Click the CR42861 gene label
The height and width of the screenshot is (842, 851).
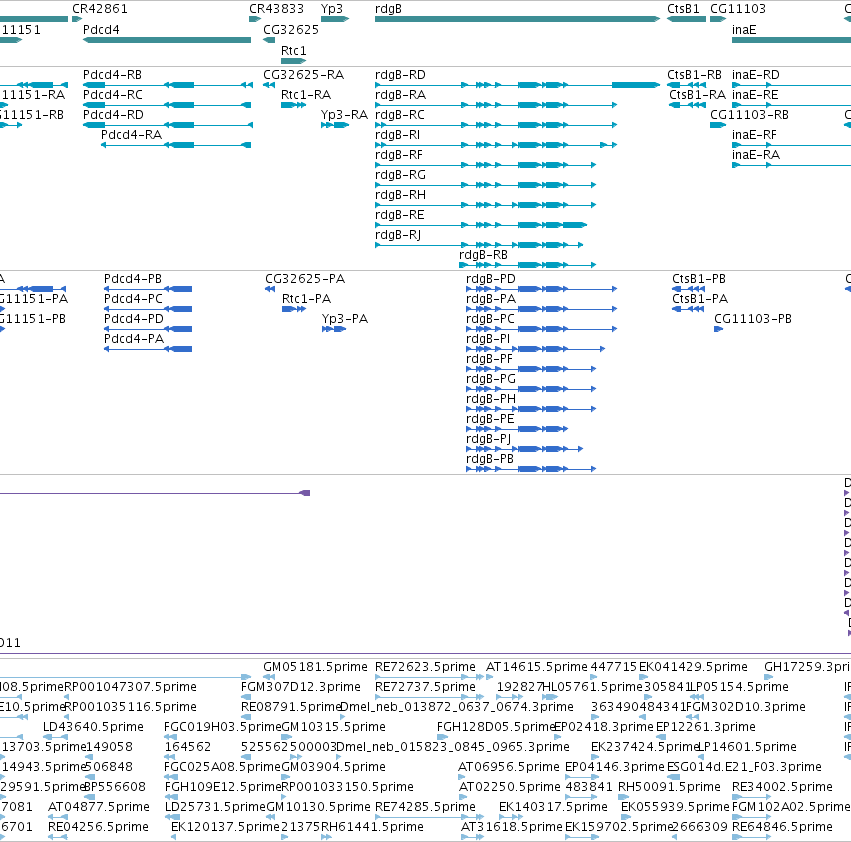pos(100,9)
